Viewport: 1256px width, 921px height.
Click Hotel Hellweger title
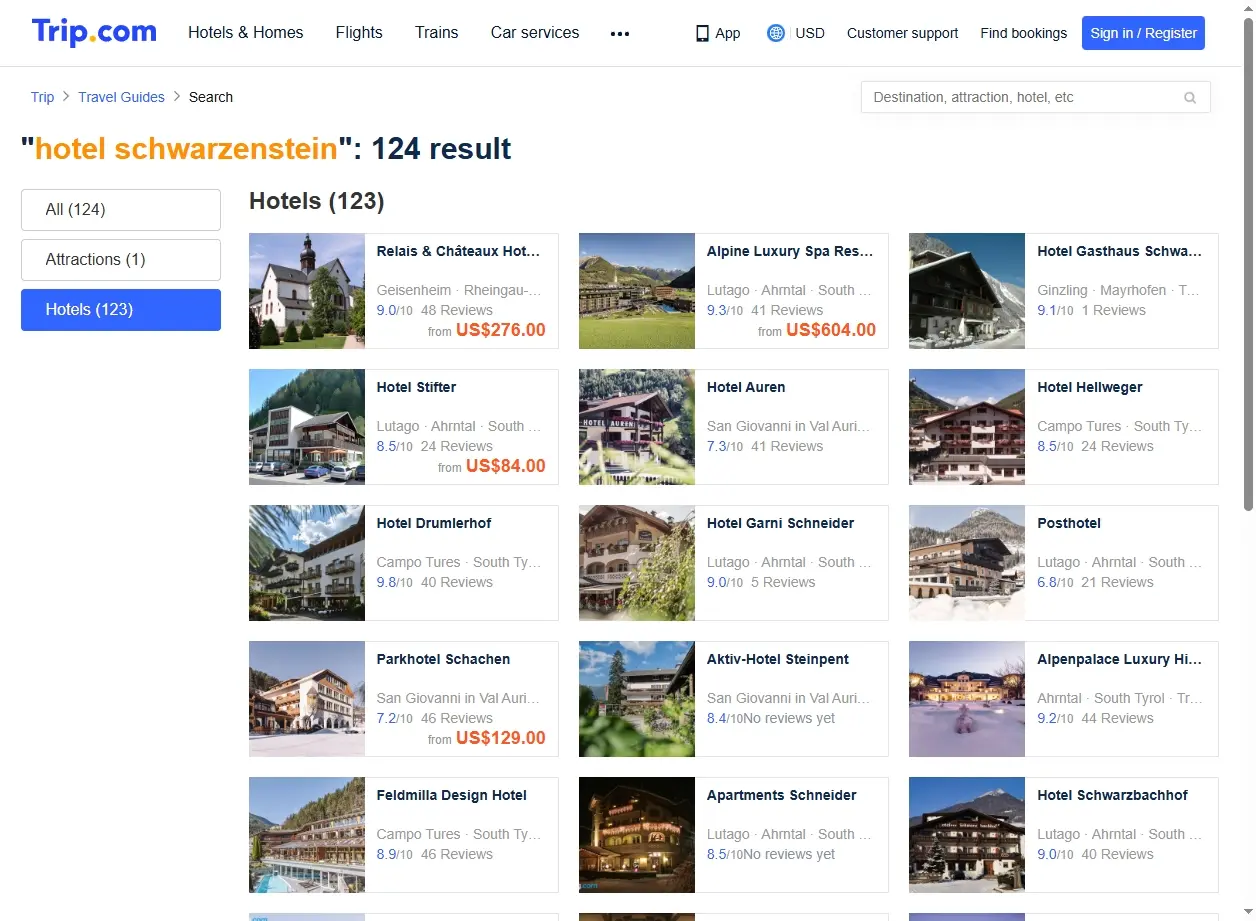point(1090,387)
